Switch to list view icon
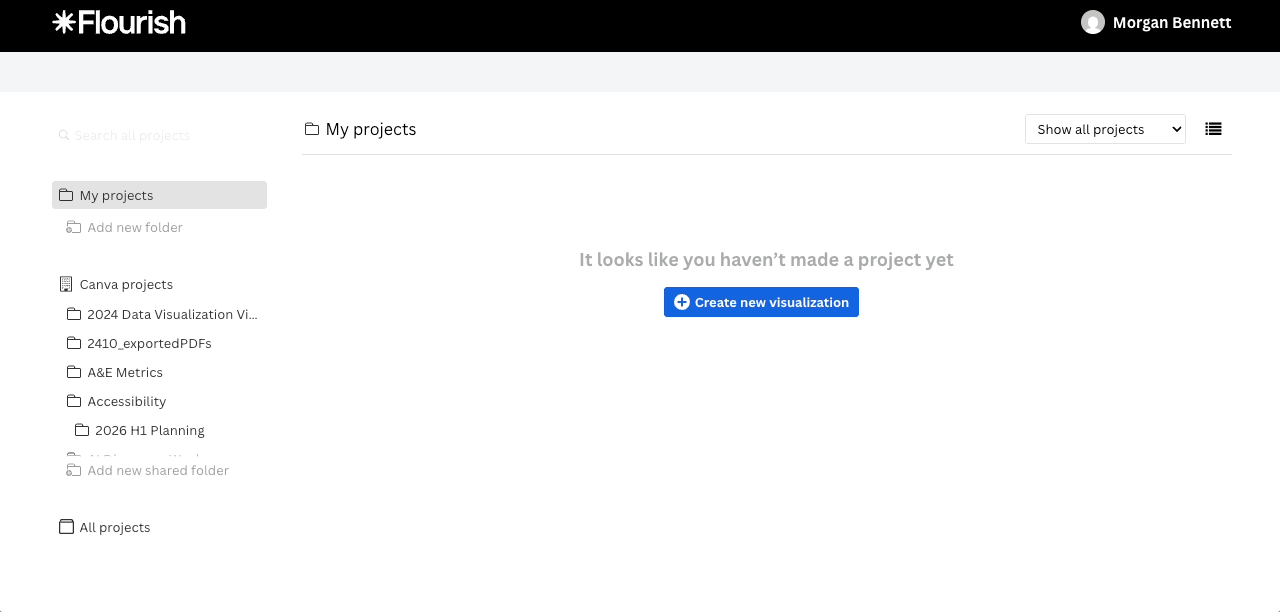The height and width of the screenshot is (612, 1280). click(1213, 129)
